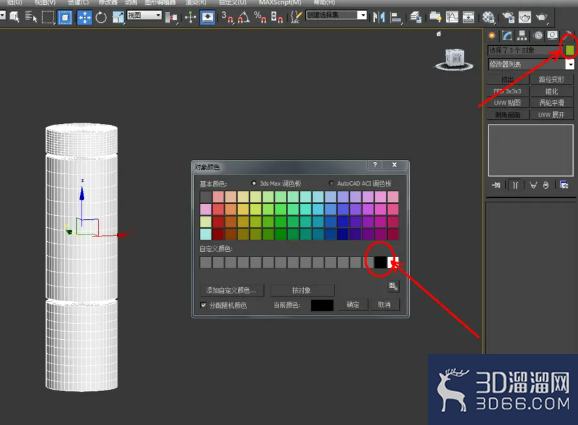Activate the Select Object tool
The width and height of the screenshot is (578, 425).
pos(14,17)
